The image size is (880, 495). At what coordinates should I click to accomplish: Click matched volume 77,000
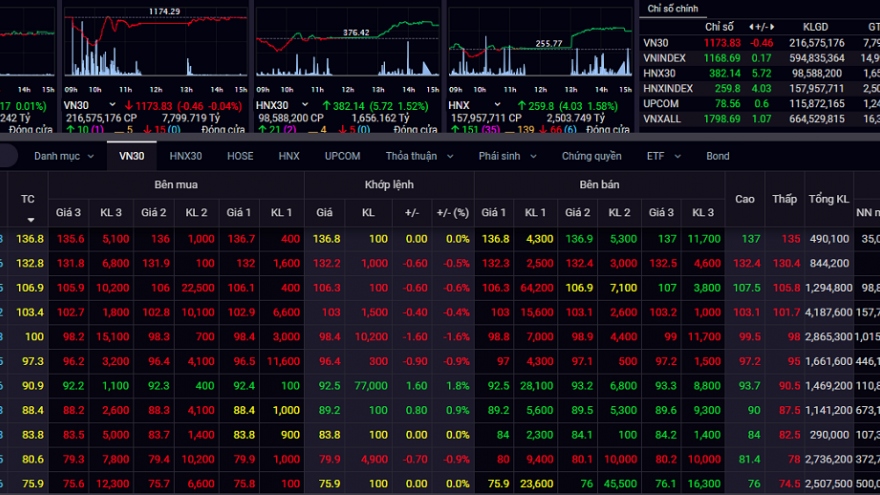371,386
